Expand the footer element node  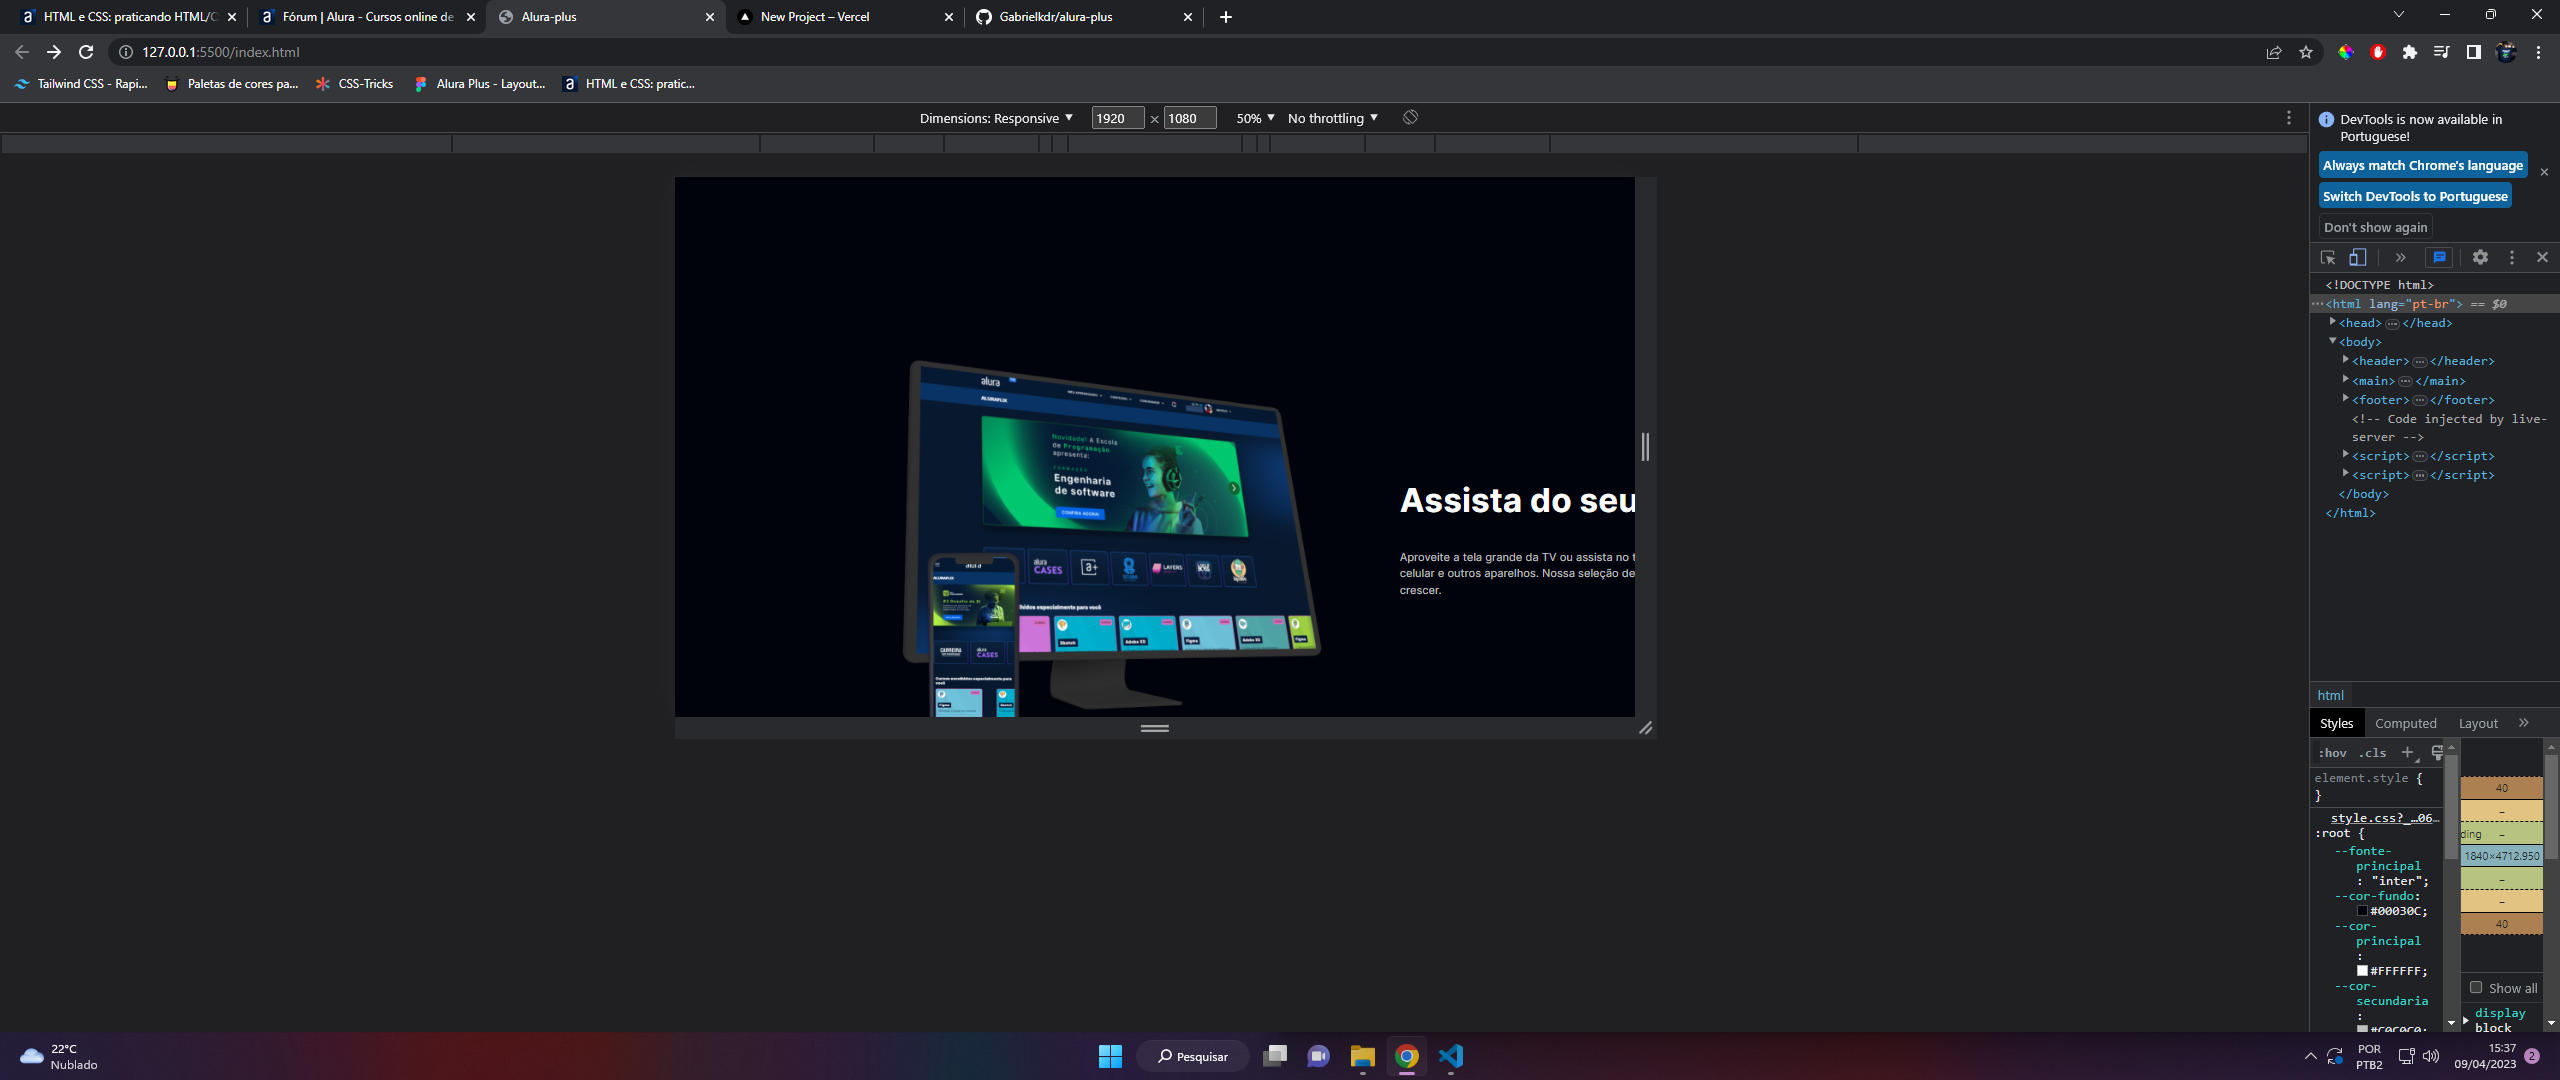click(2345, 398)
